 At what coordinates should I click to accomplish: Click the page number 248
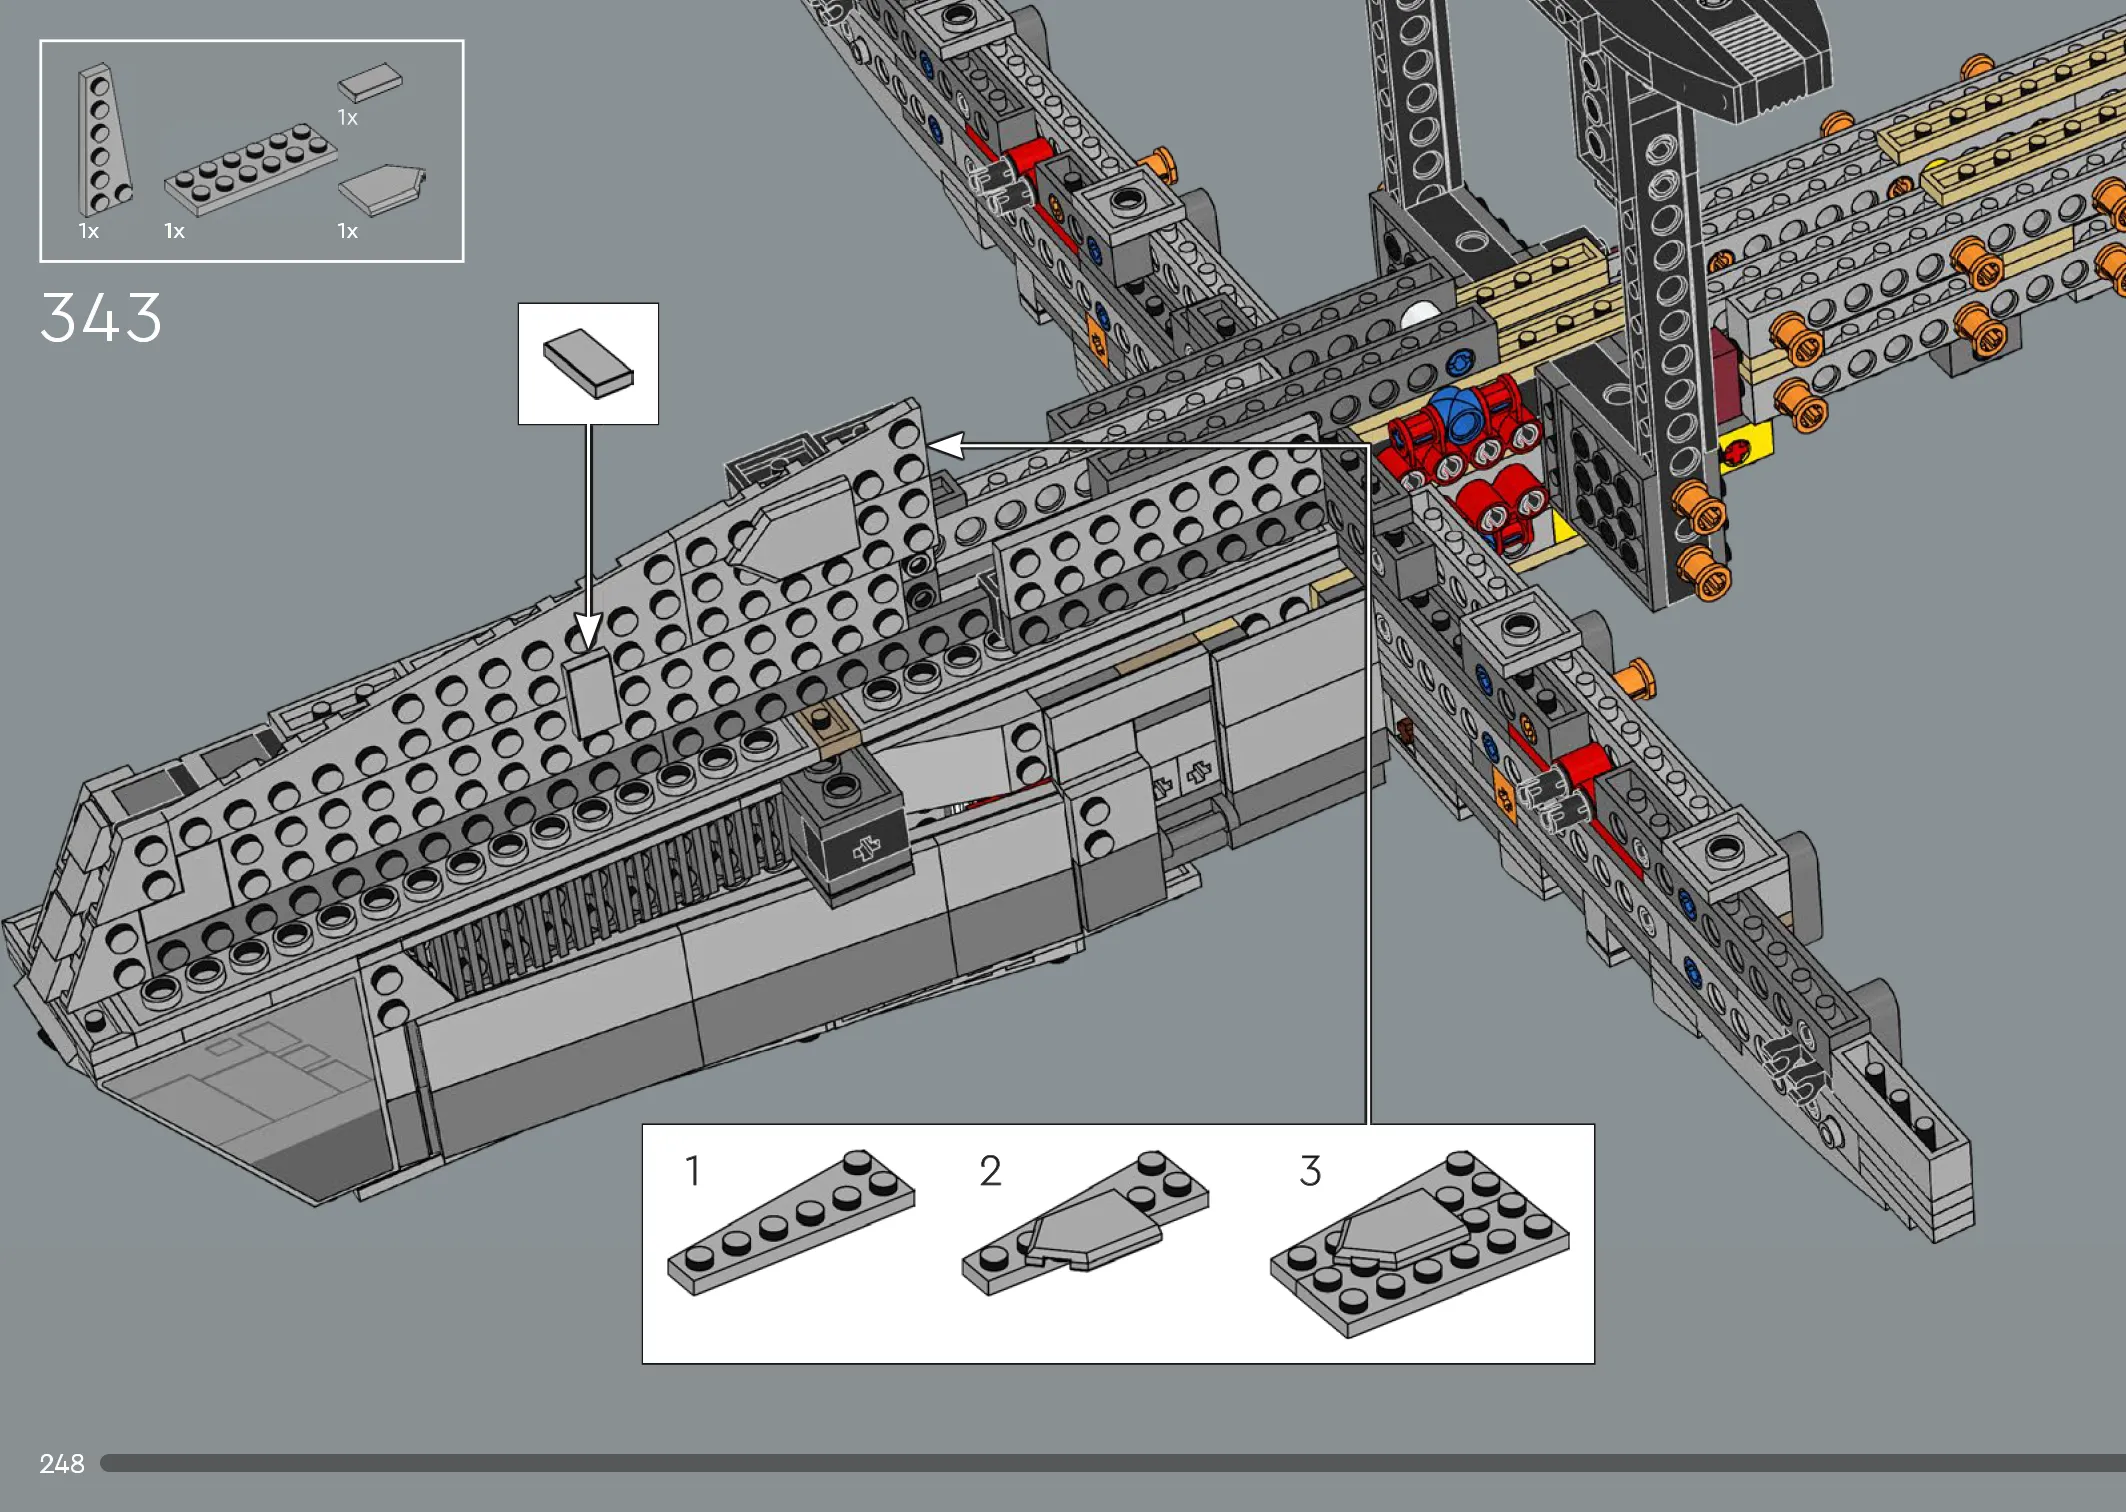pos(62,1464)
